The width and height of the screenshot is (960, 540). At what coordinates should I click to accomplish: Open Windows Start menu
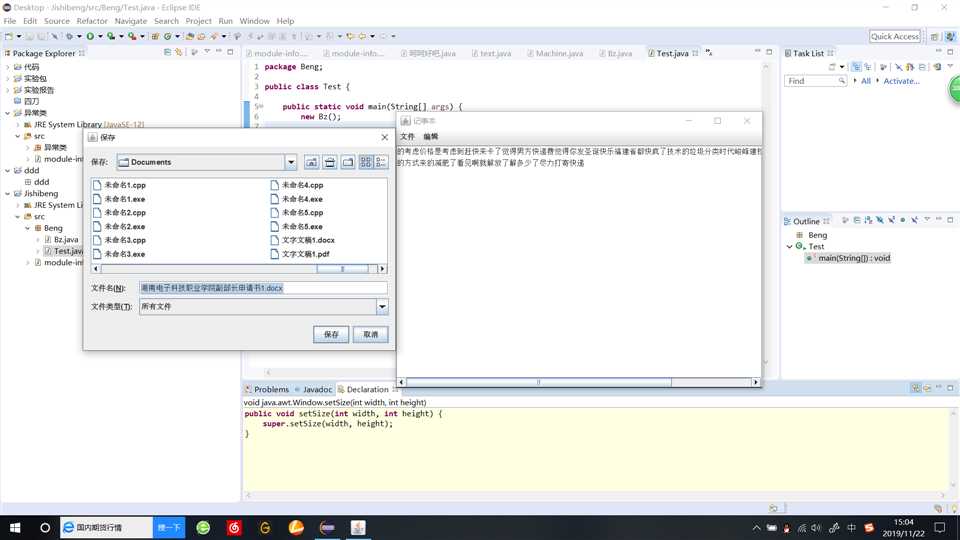[x=15, y=527]
